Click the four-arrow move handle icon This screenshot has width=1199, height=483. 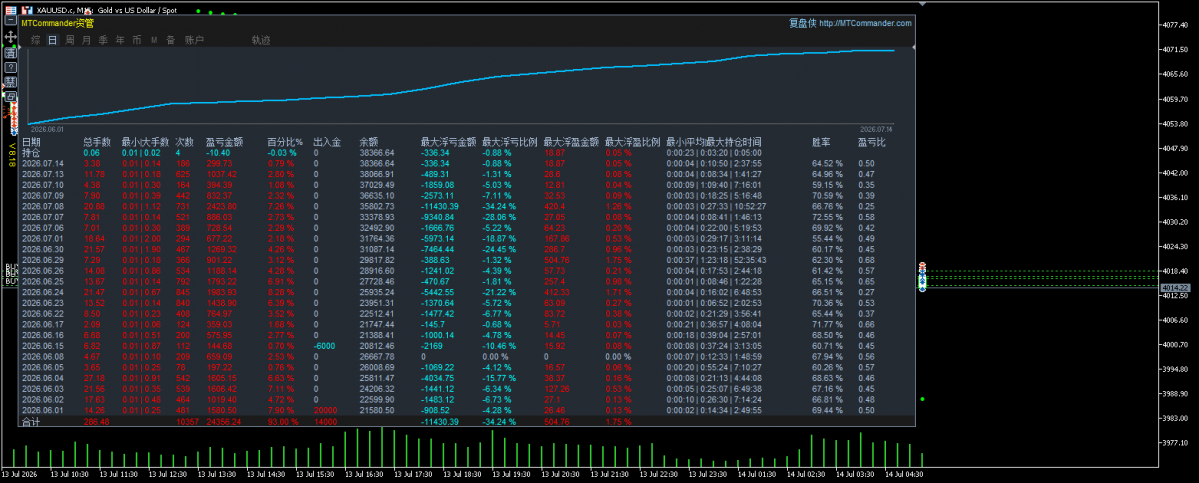pyautogui.click(x=11, y=37)
